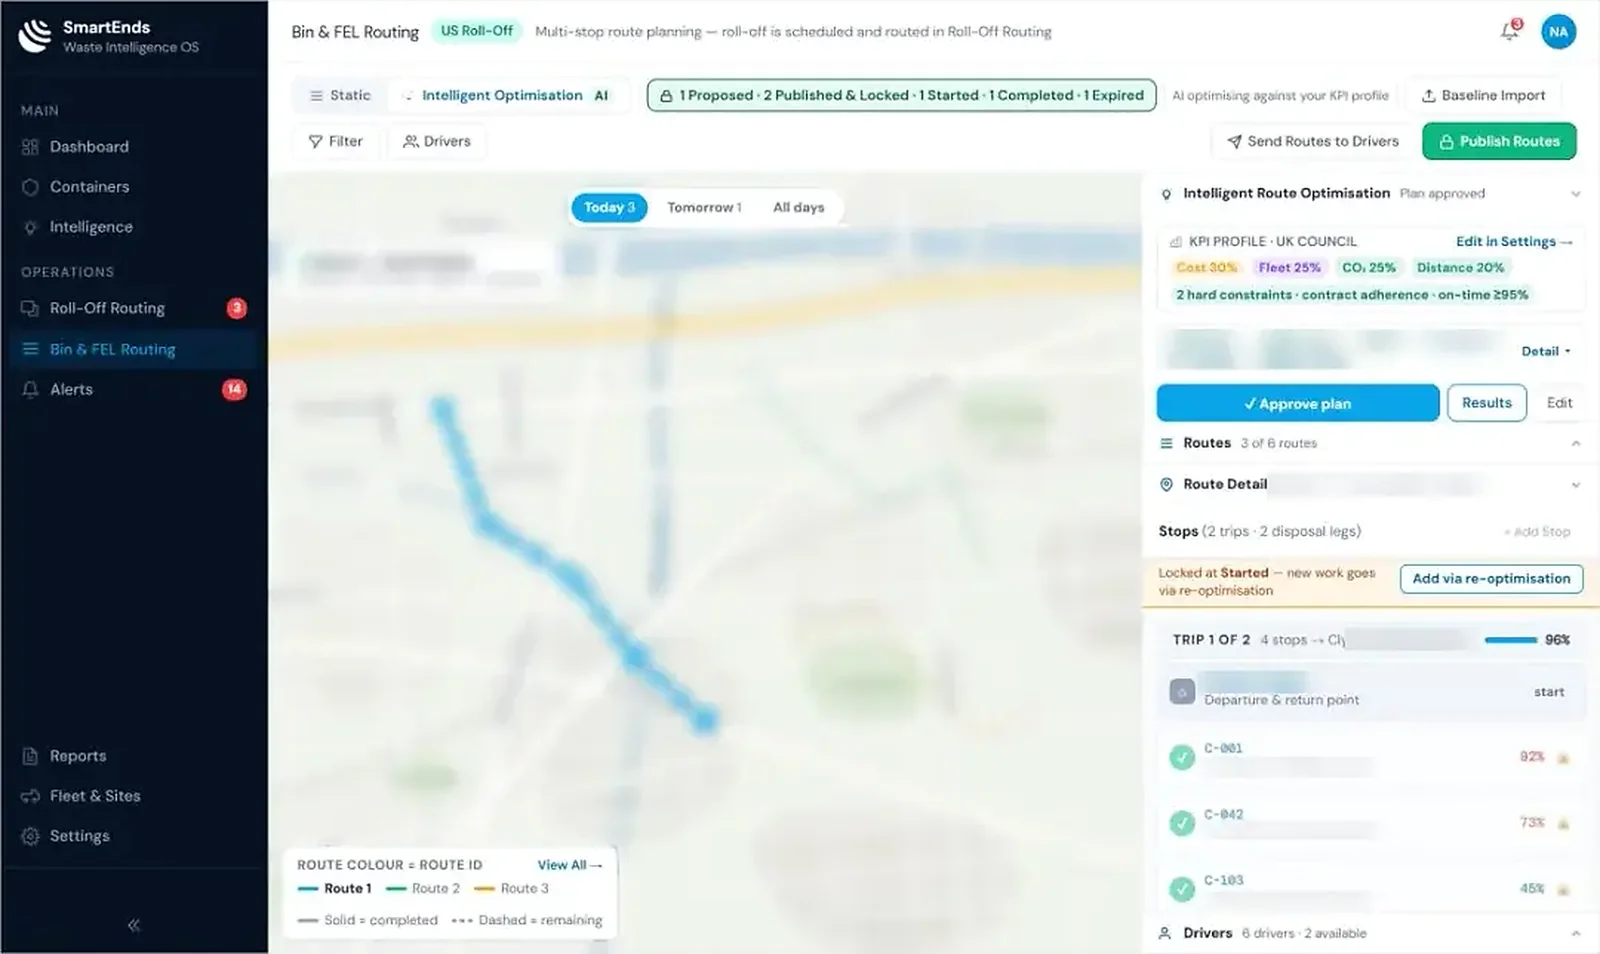Image resolution: width=1600 pixels, height=954 pixels.
Task: Click the Cost 30% KPI chip
Action: [1206, 267]
